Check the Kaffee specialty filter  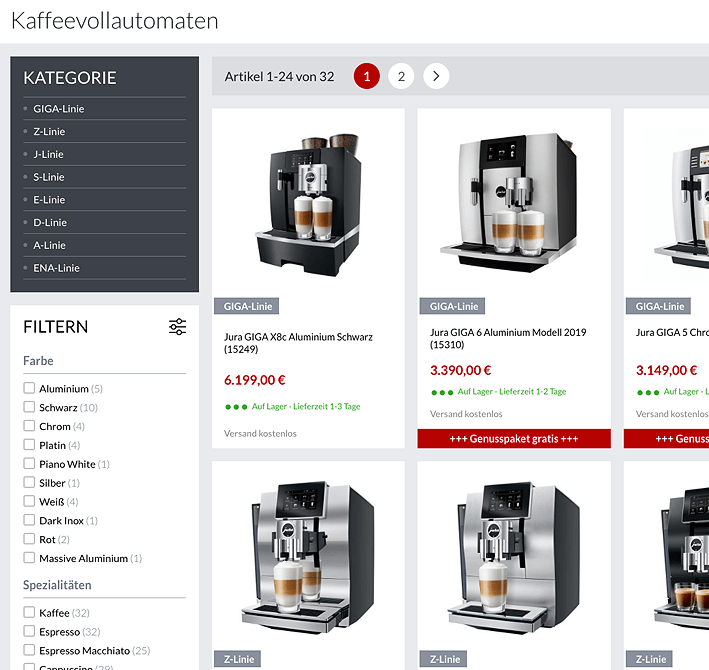(29, 613)
